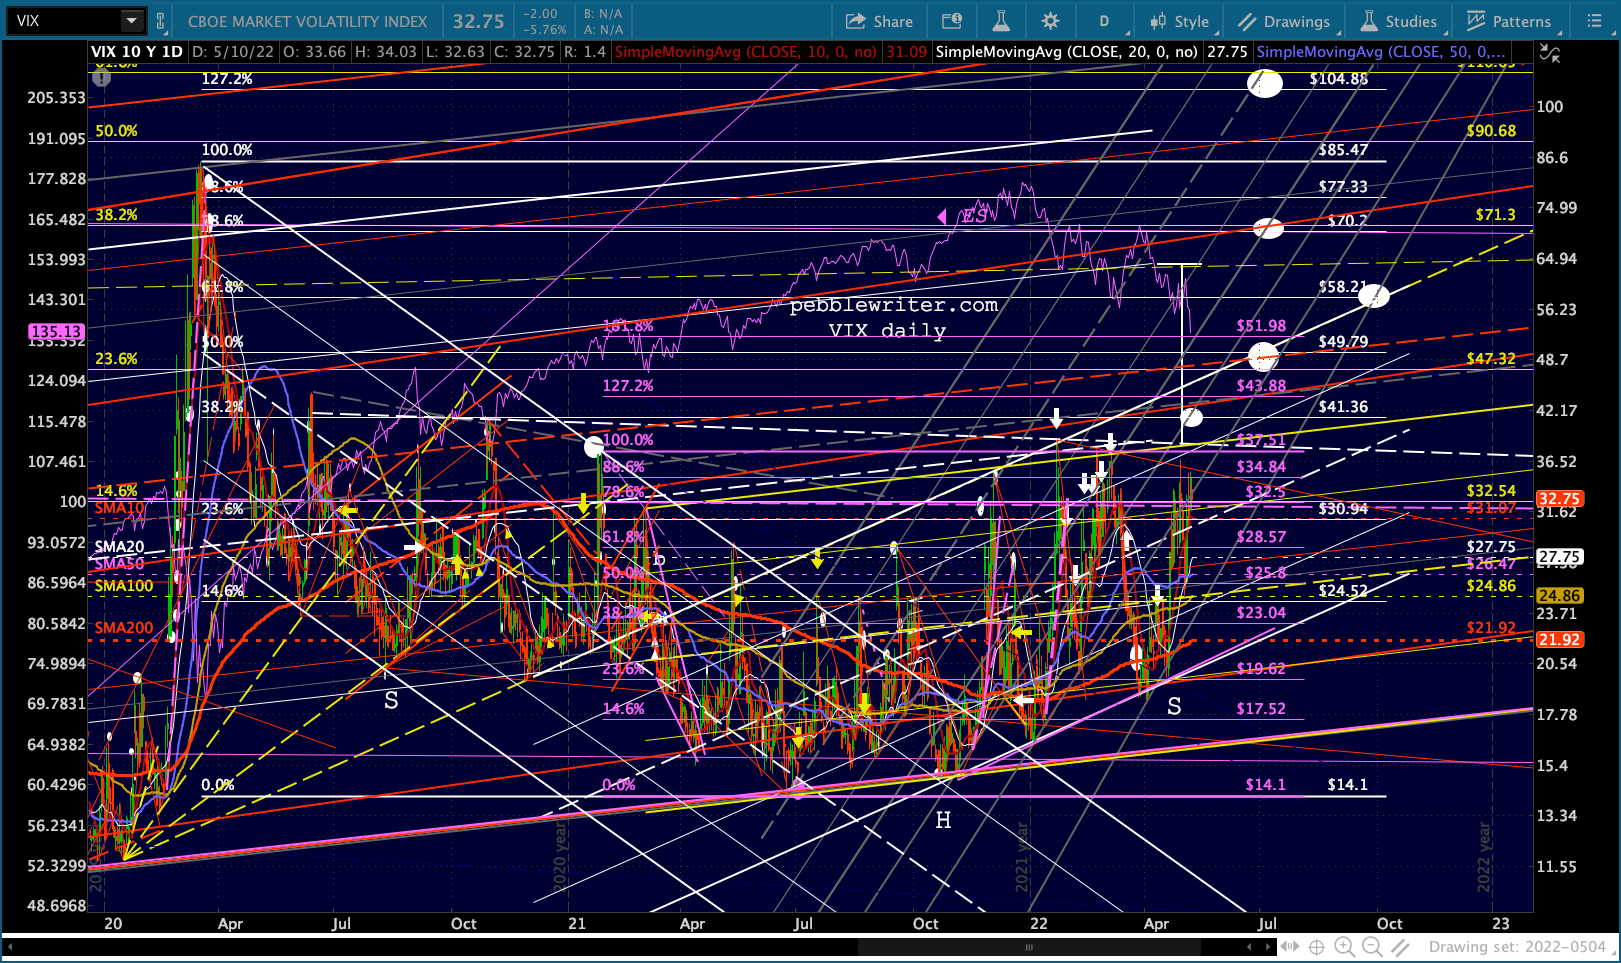The width and height of the screenshot is (1621, 963).
Task: Click the yellow $90.68 level label
Action: tap(1491, 131)
